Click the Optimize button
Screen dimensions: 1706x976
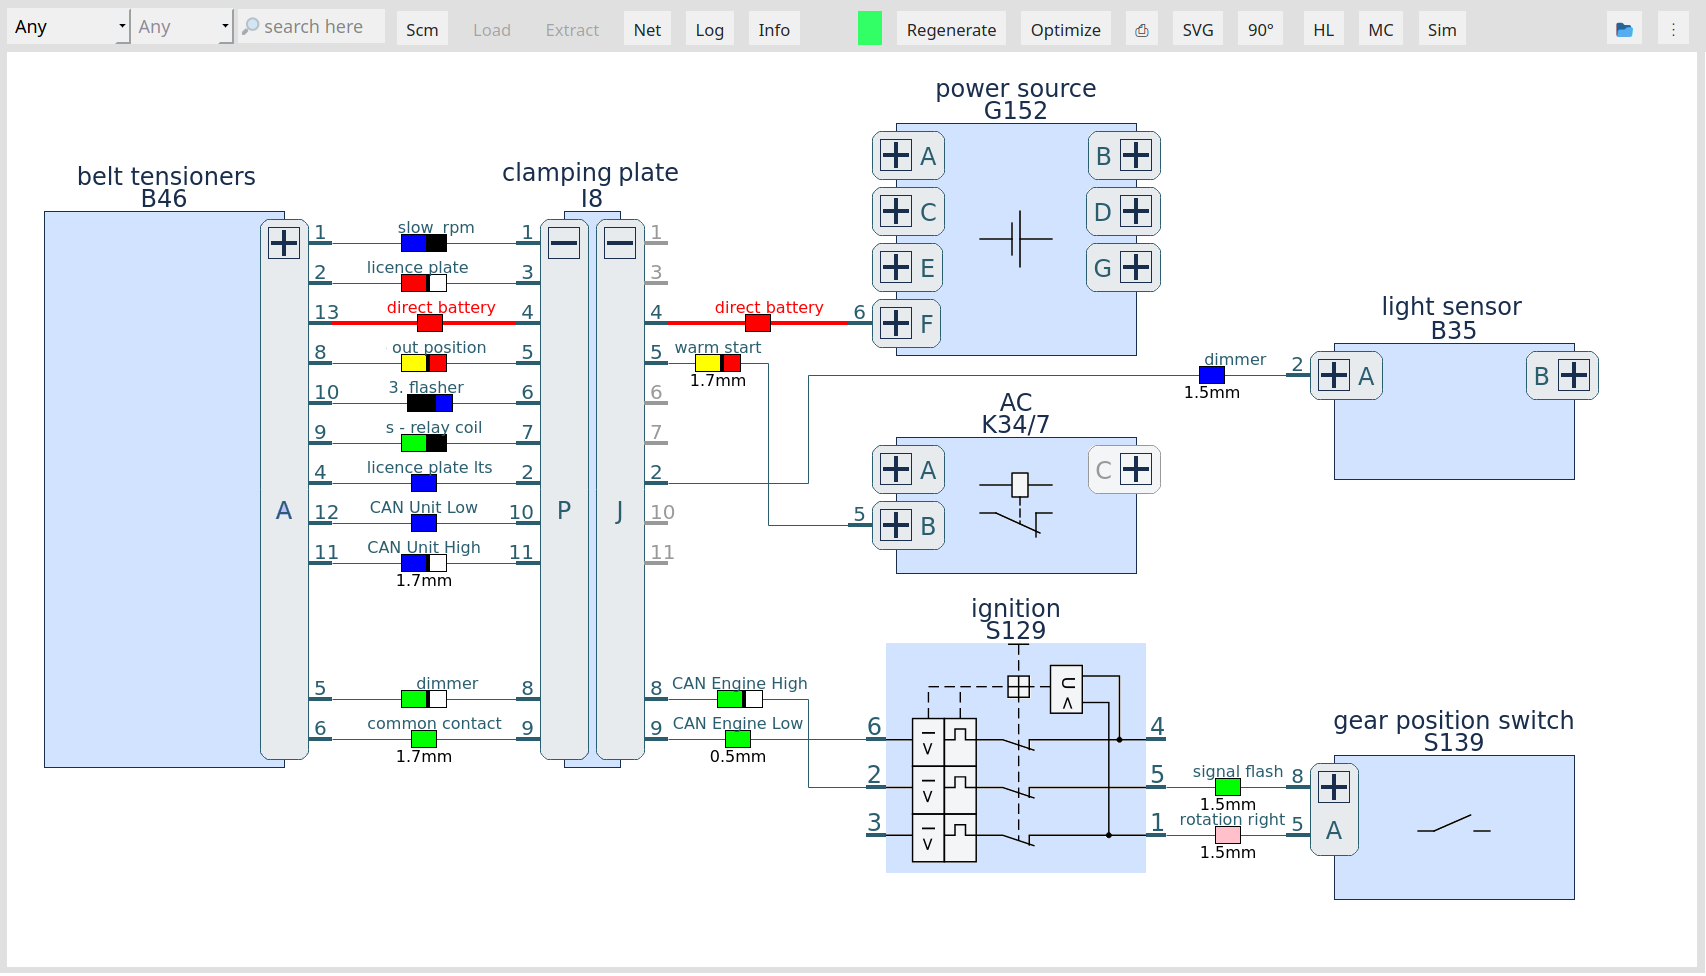(1065, 30)
